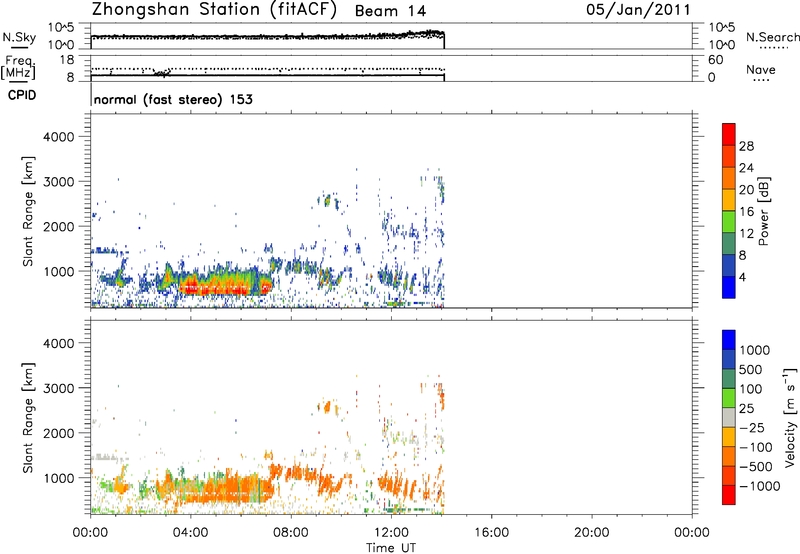
Task: Click the 'N.Sky' legend label
Action: click(x=19, y=37)
